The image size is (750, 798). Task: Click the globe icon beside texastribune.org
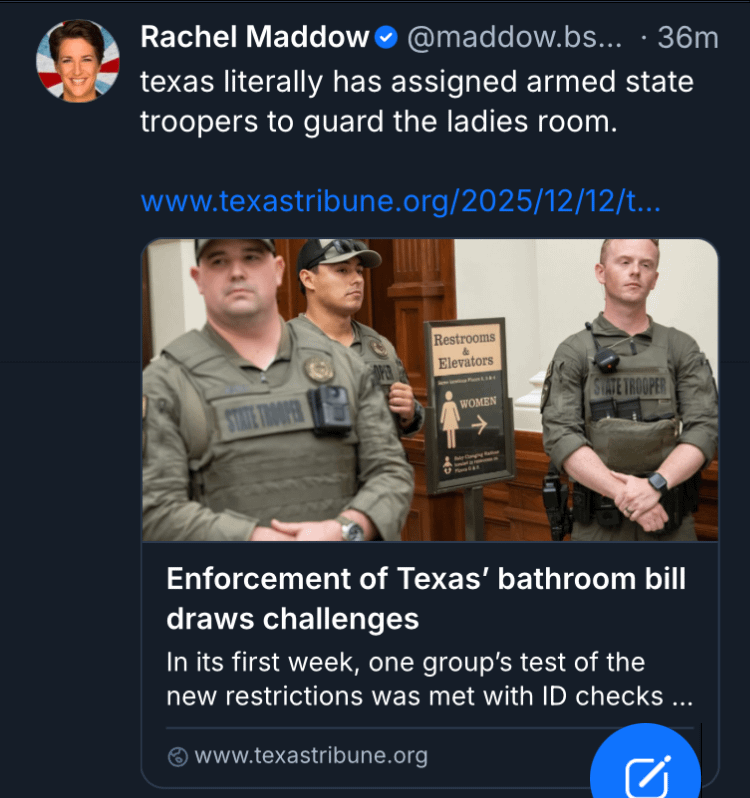(178, 757)
